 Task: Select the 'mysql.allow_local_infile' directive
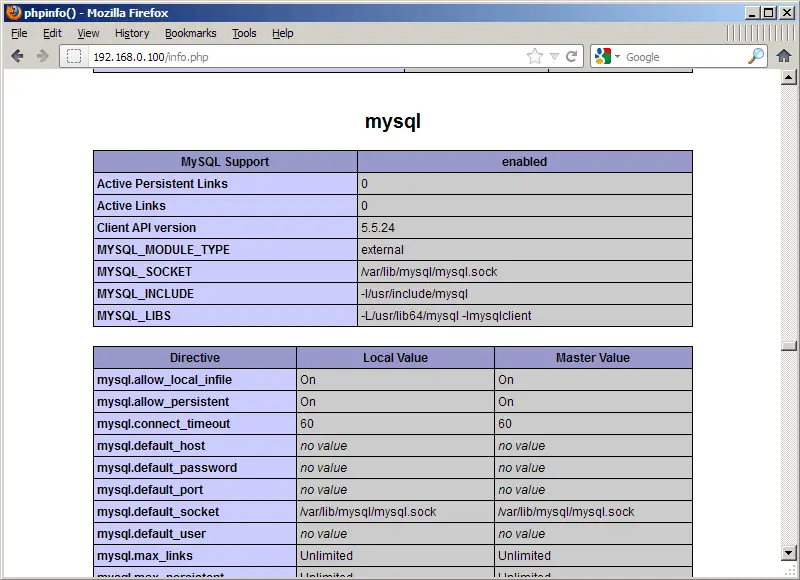tap(164, 380)
